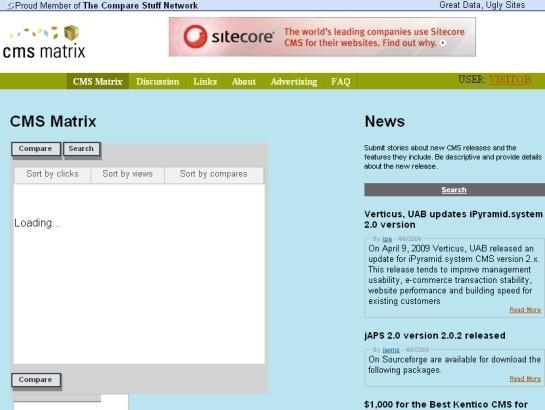Click the VISITOR user link

[x=510, y=80]
